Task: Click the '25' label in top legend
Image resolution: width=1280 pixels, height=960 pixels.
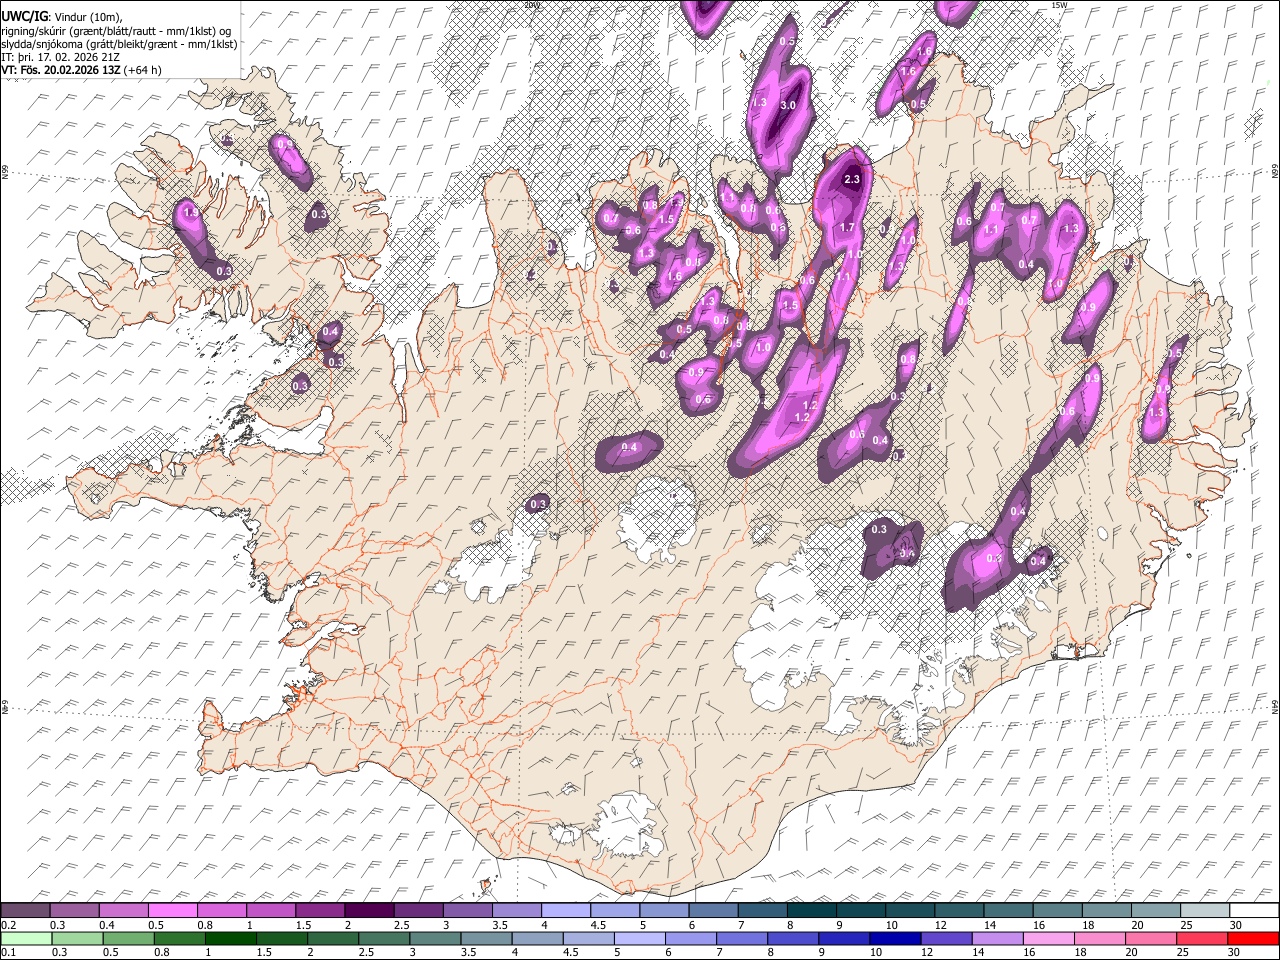Action: (1186, 924)
